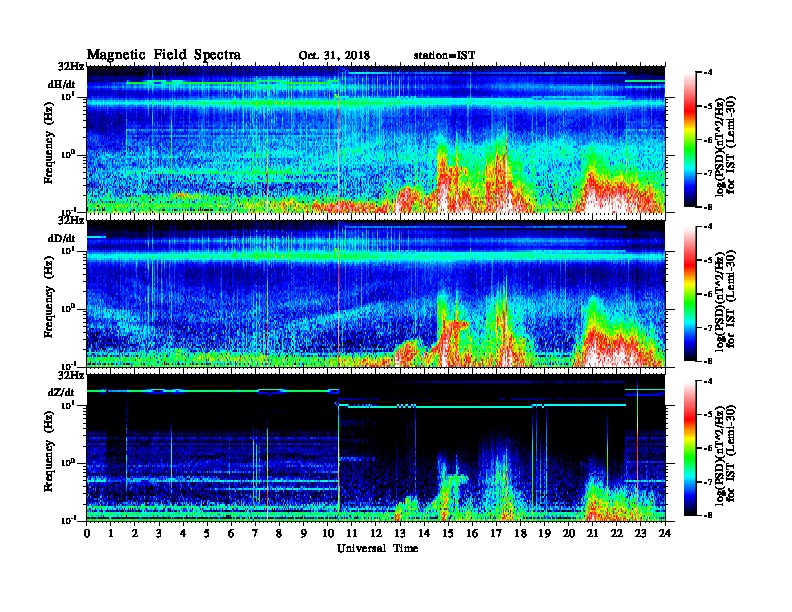Click hour tick label "9" on the time axis
Screen dimensions: 792x612
(x=304, y=533)
